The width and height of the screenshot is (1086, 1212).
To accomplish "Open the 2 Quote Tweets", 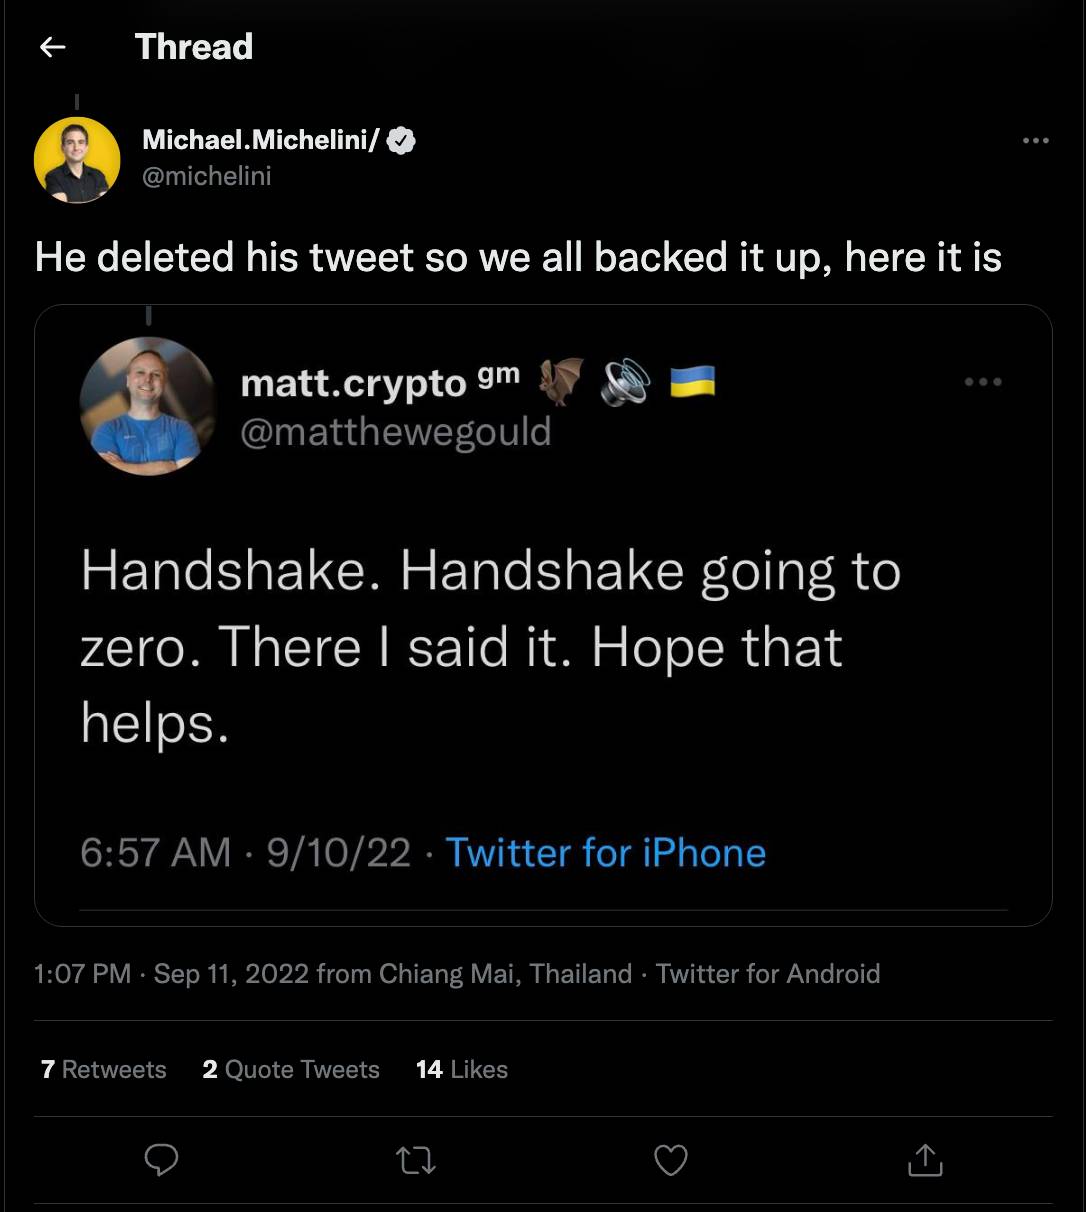I will [291, 1069].
